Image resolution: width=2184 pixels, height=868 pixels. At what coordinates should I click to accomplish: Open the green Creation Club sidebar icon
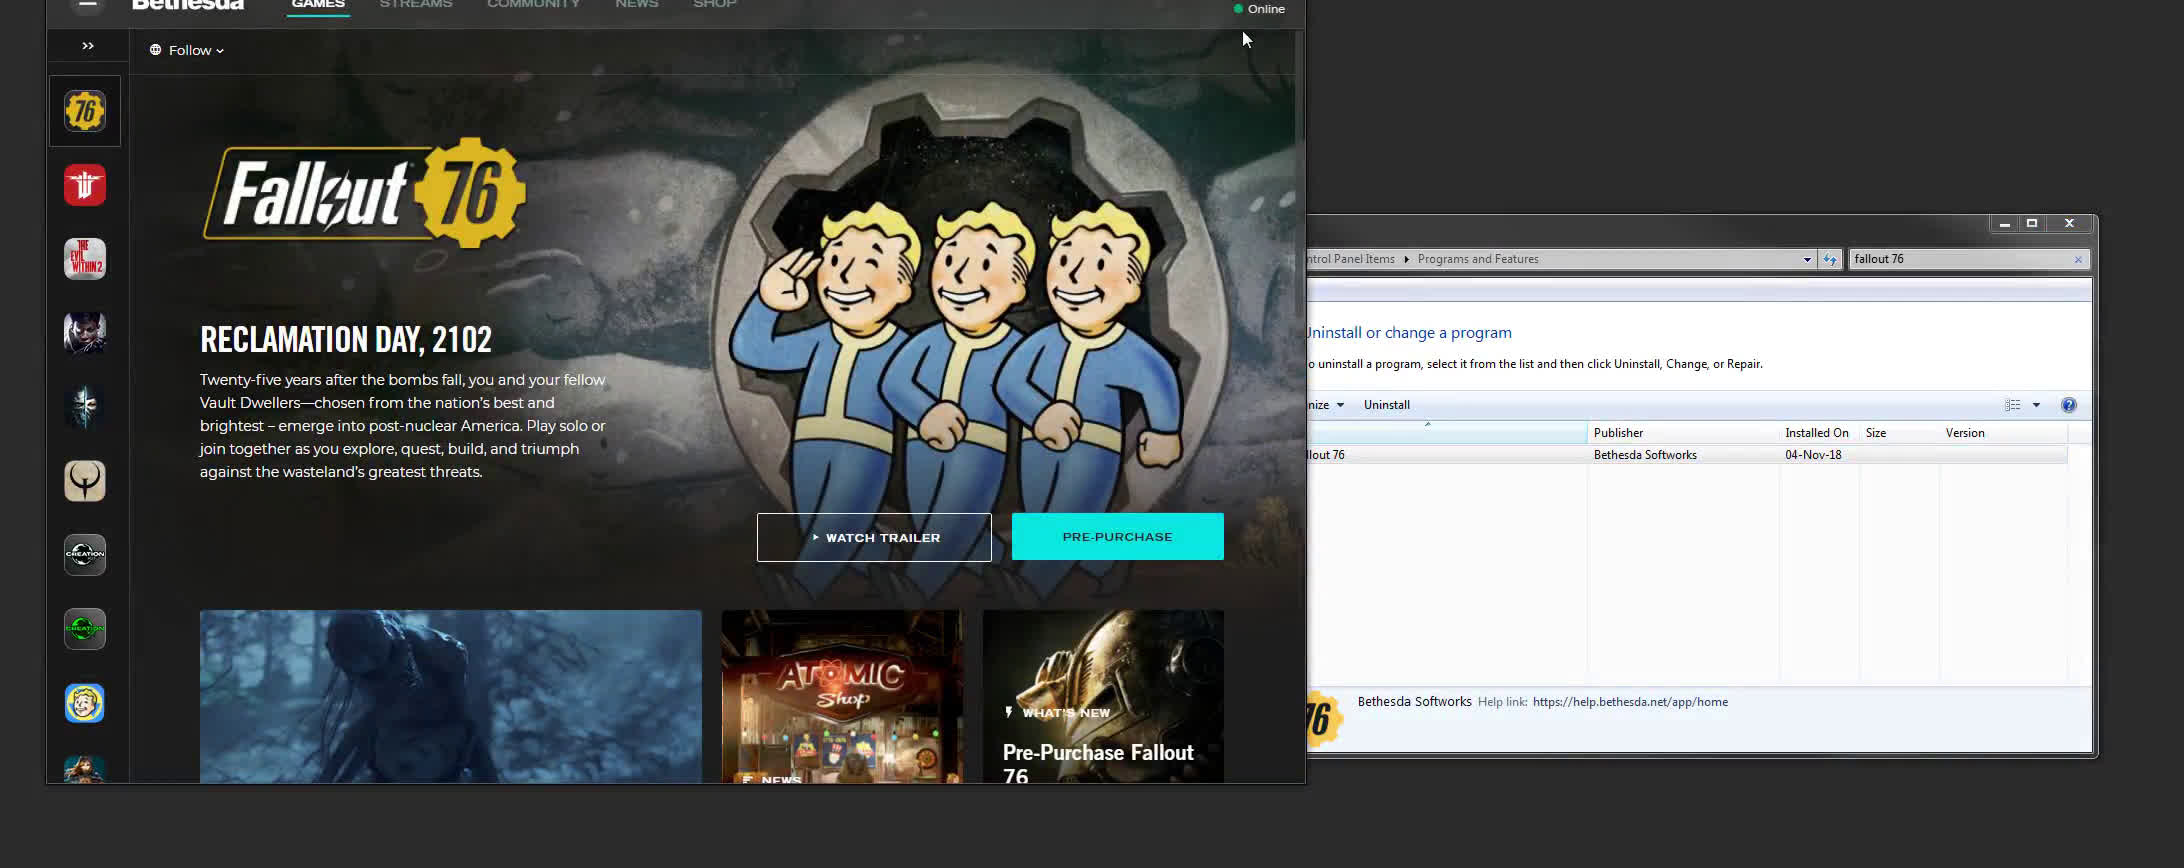tap(85, 629)
